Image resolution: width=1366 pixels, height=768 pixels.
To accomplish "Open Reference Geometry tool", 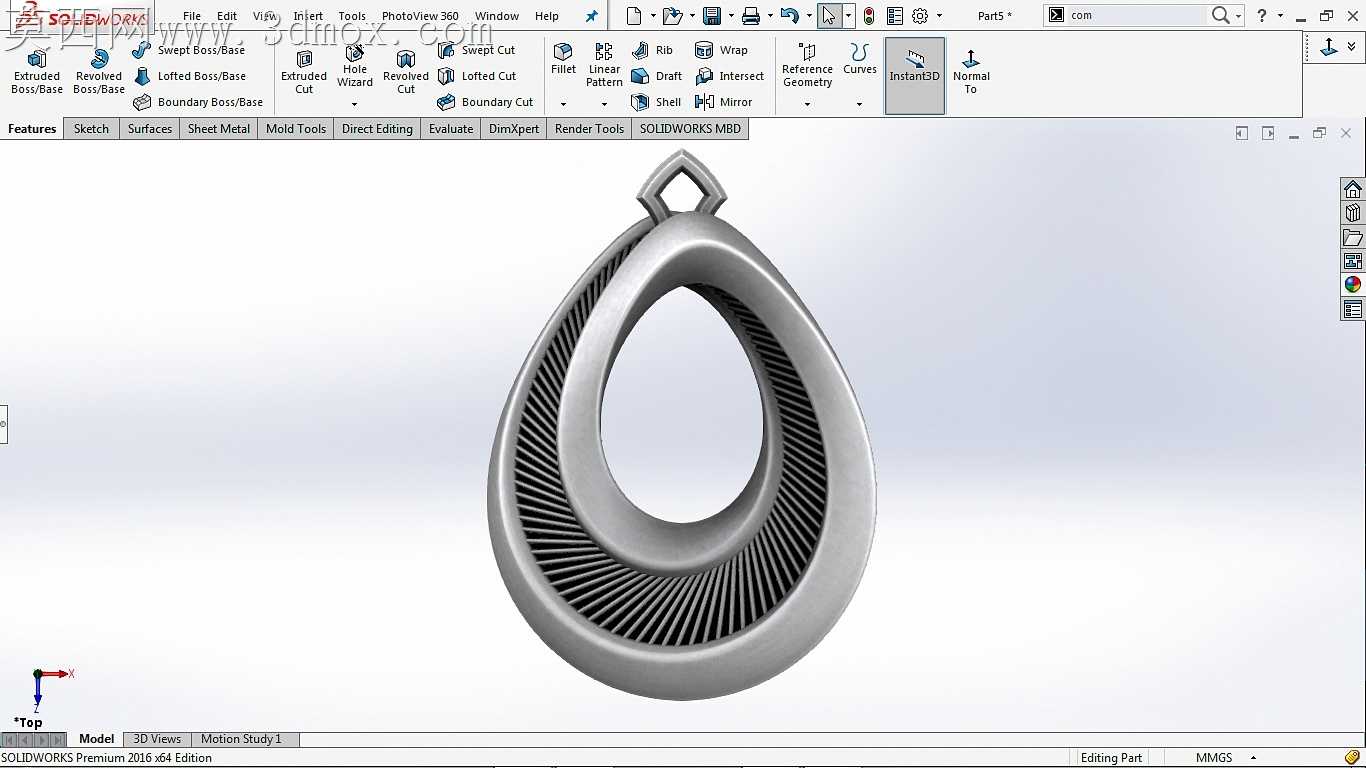I will (807, 65).
